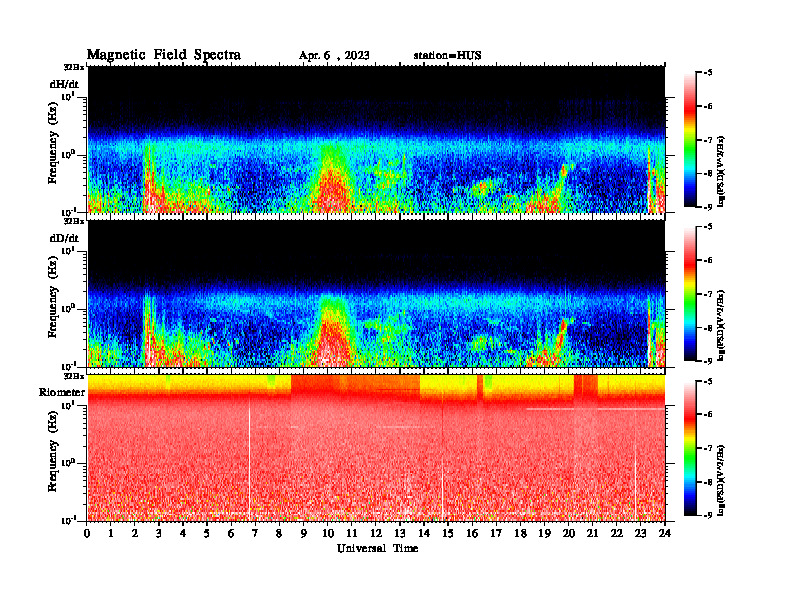This screenshot has width=792, height=612.
Task: Click the "23" hour tick label
Action: [641, 533]
